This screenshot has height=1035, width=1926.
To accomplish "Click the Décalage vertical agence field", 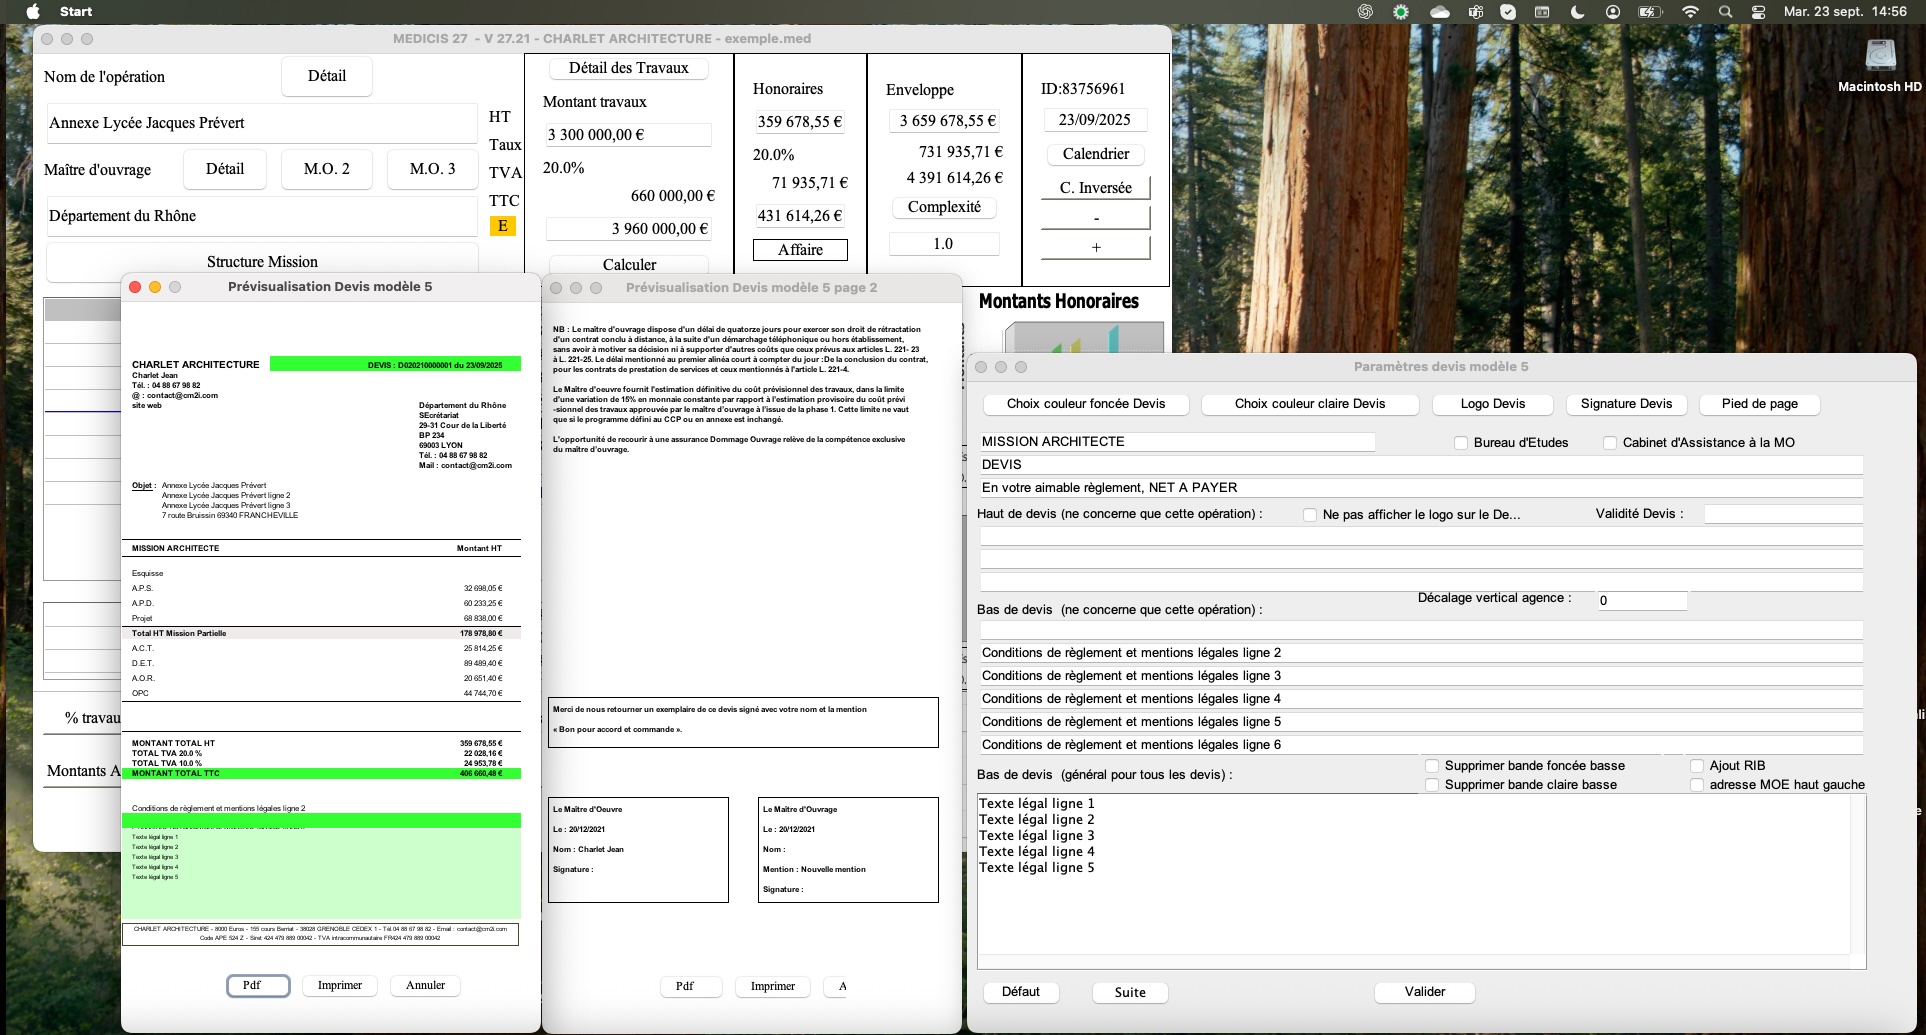I will pos(1642,601).
